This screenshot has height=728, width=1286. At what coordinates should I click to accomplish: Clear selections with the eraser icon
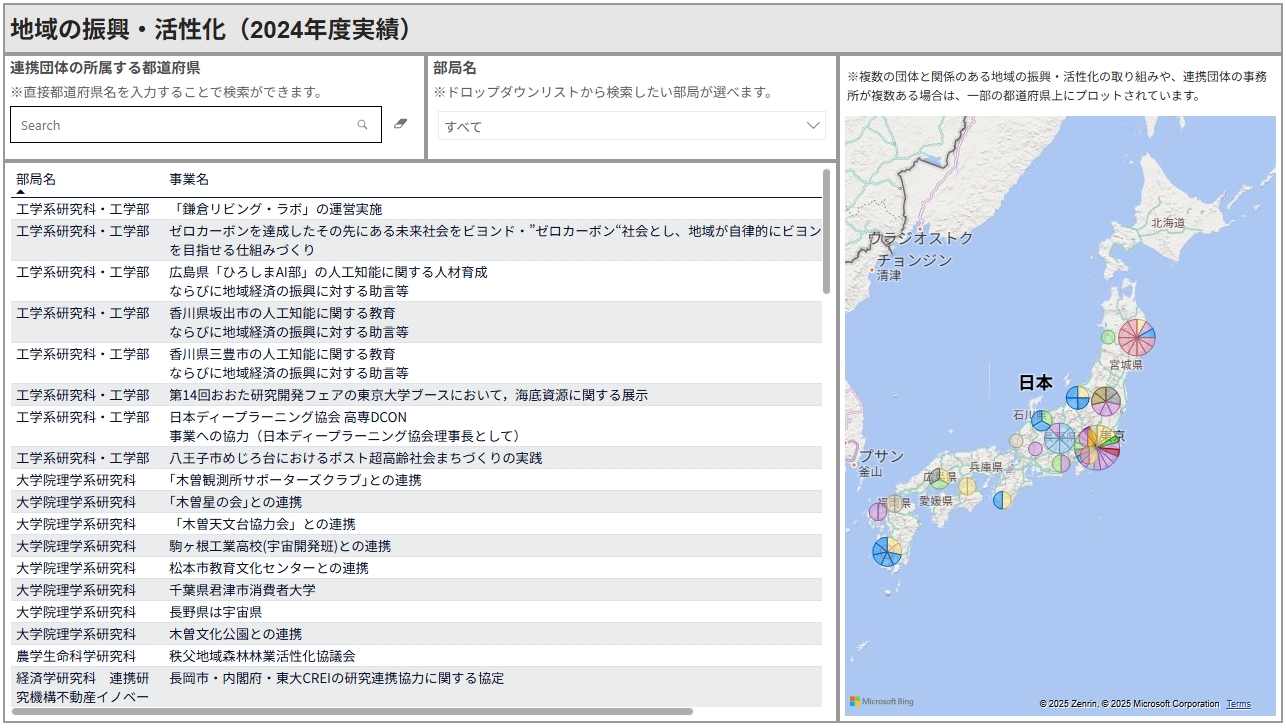(x=401, y=124)
